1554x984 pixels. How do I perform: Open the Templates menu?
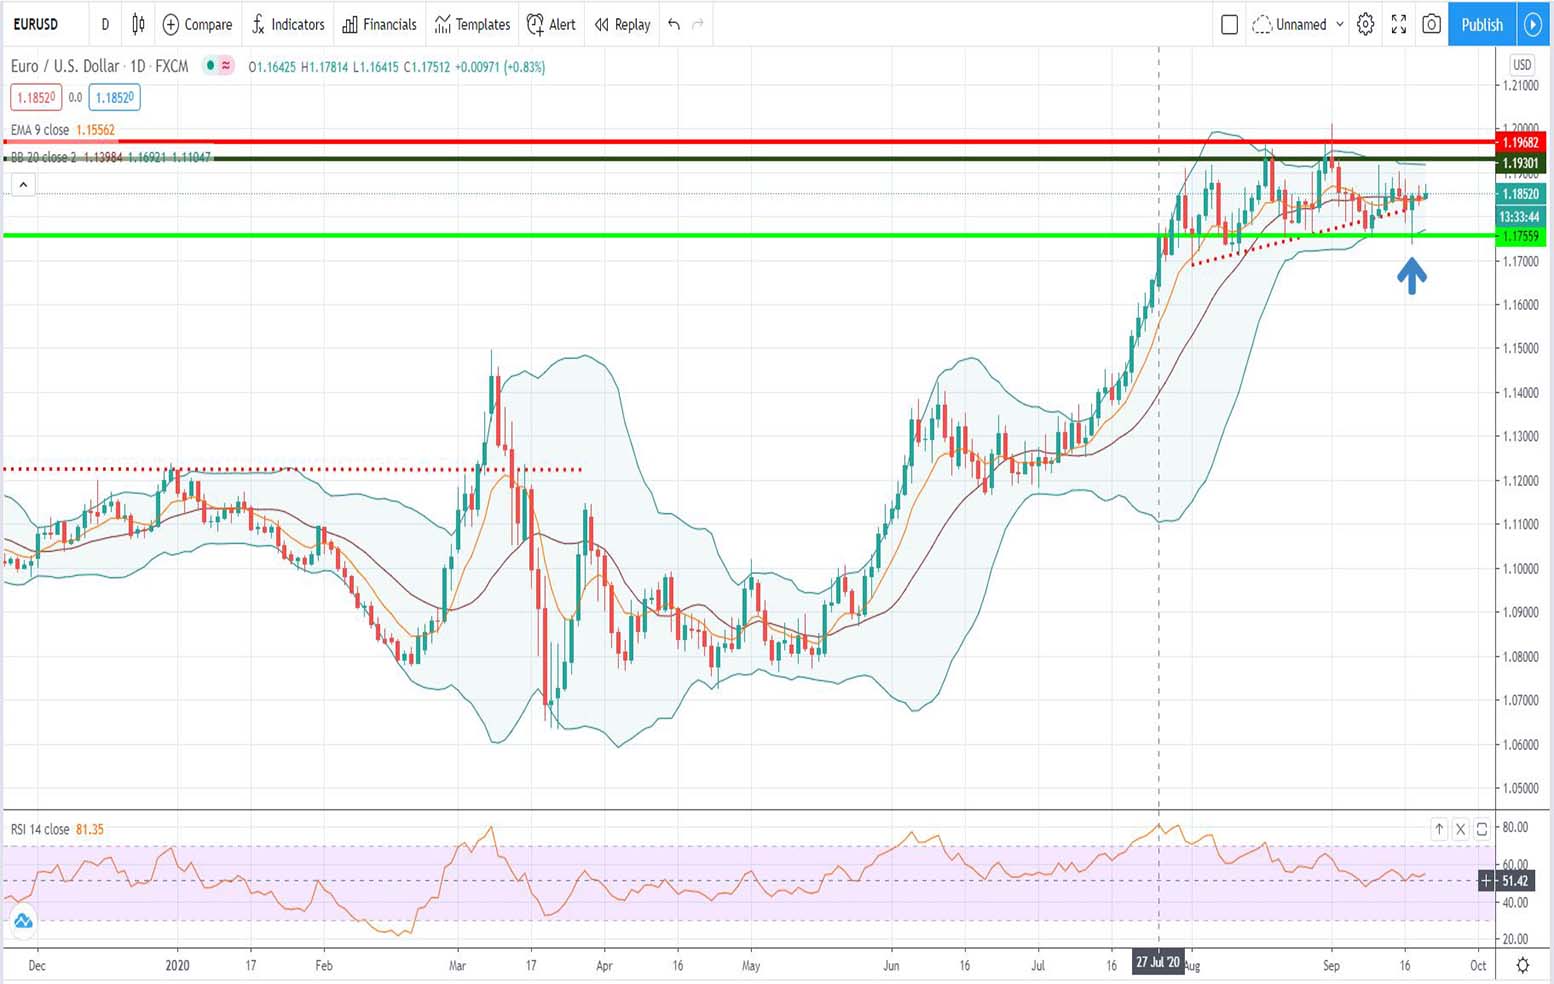click(472, 24)
